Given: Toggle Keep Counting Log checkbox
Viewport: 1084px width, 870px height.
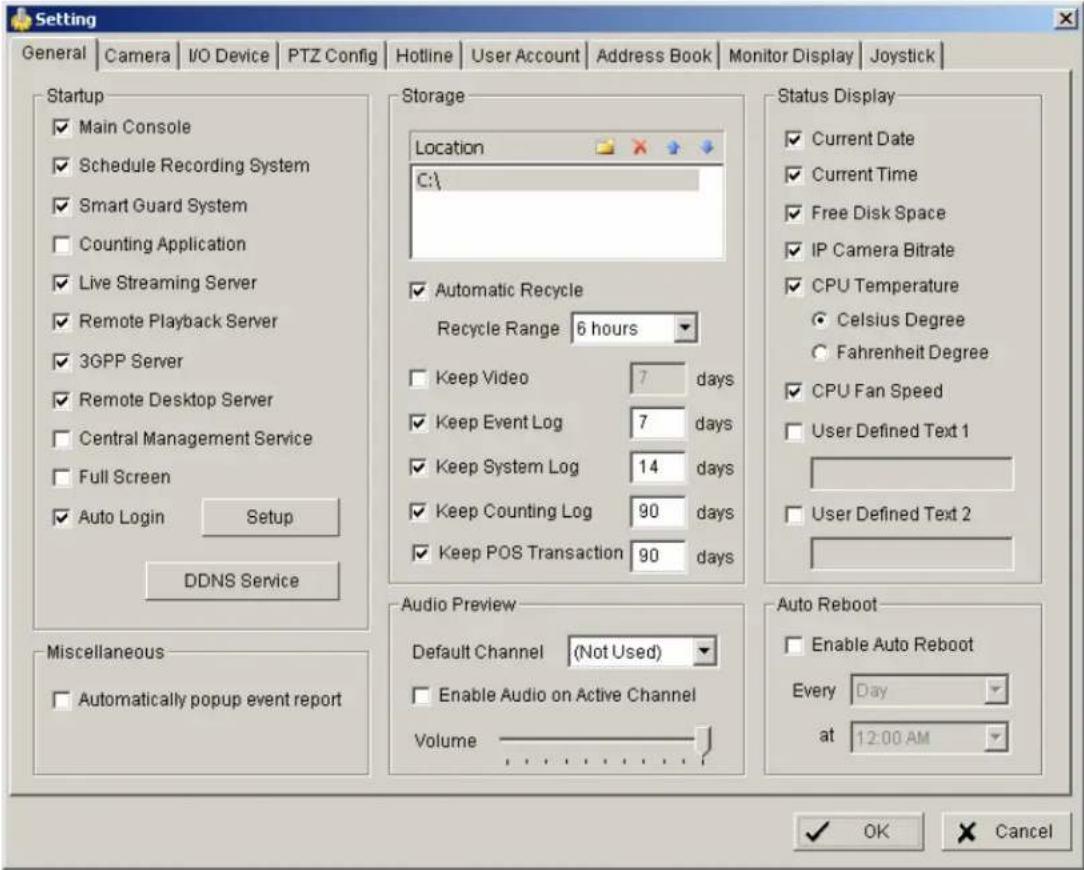Looking at the screenshot, I should [418, 512].
